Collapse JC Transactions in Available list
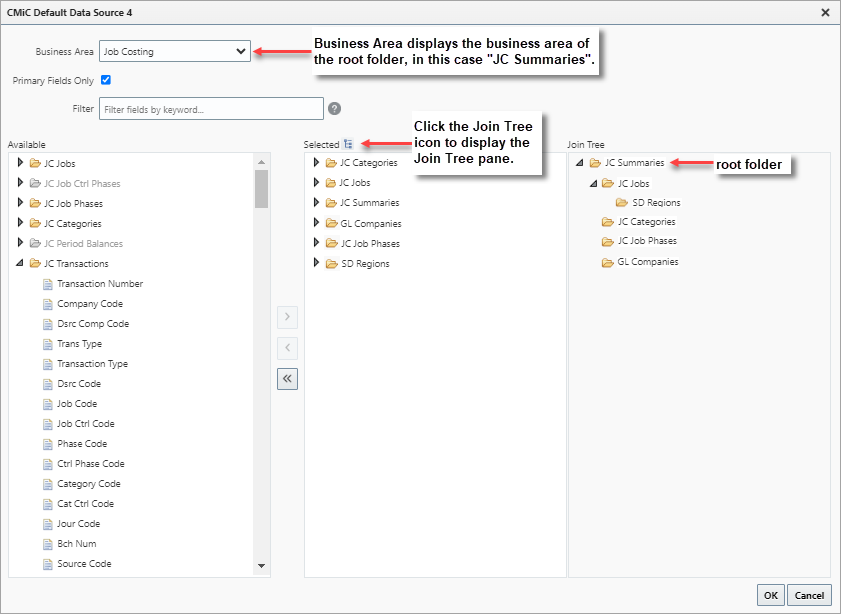Image resolution: width=841 pixels, height=614 pixels. [x=20, y=263]
